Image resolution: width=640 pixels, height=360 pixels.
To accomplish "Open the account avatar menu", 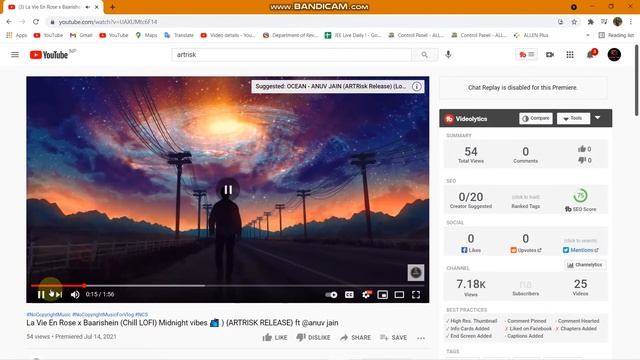I will pyautogui.click(x=614, y=54).
